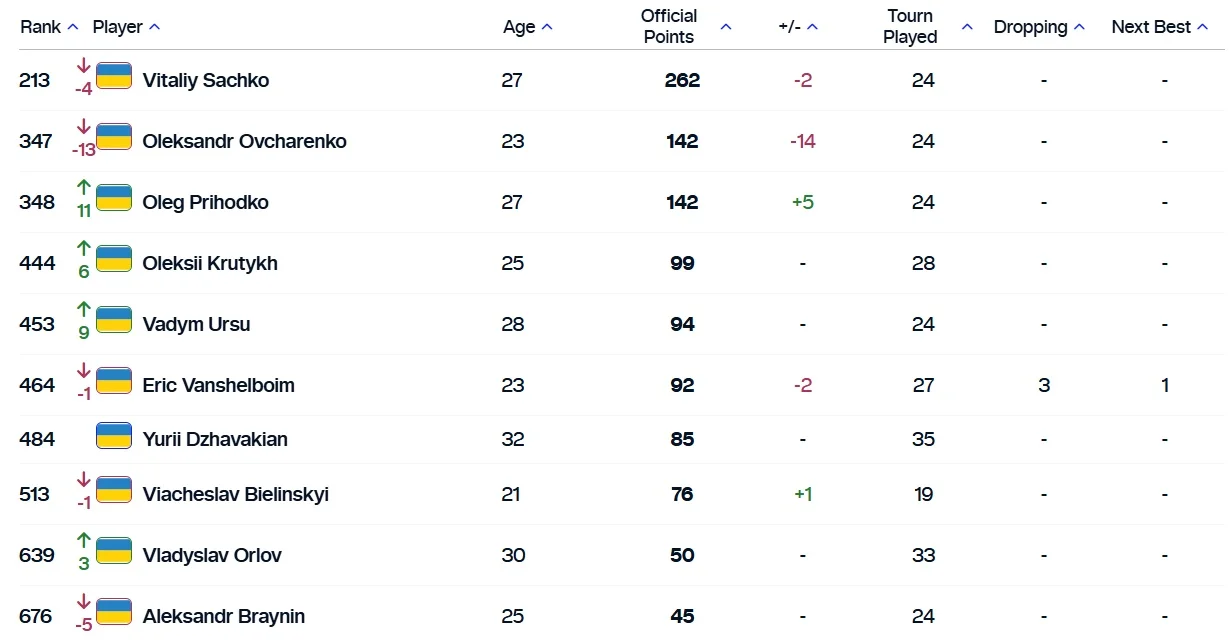Sort by Player name header

pos(125,27)
